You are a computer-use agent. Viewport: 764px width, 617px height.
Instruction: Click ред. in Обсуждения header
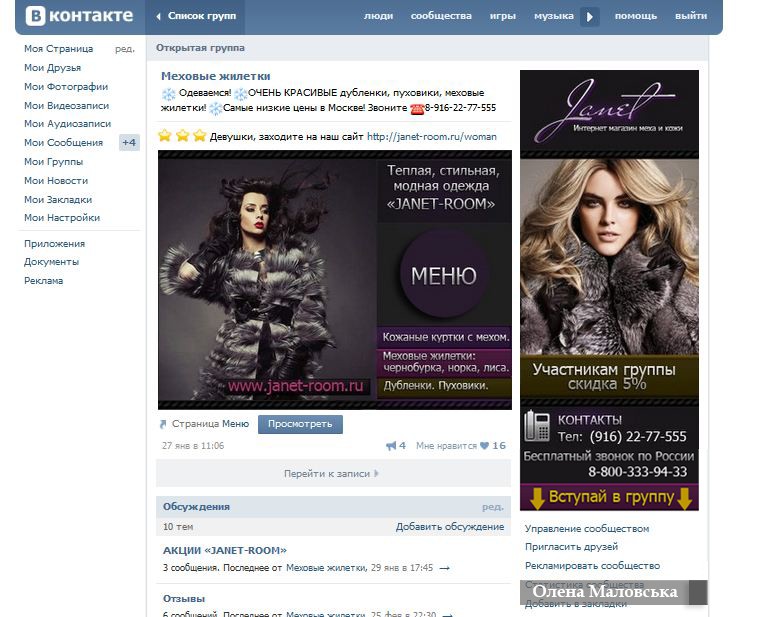493,507
